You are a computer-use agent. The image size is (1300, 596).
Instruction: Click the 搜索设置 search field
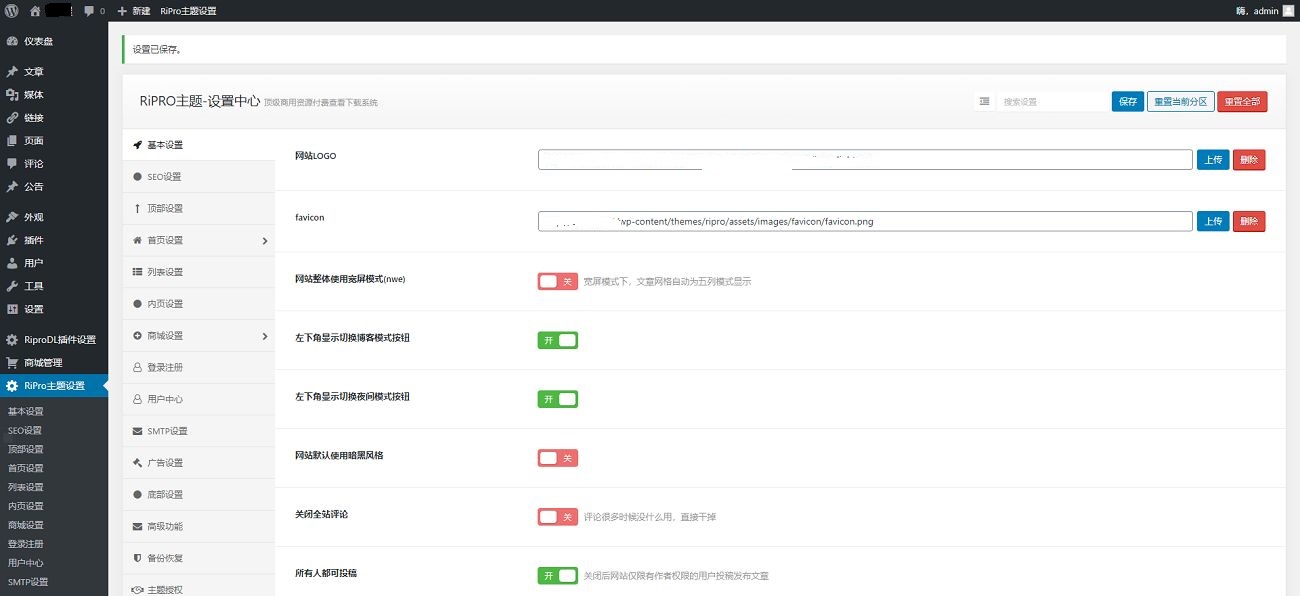(1052, 101)
